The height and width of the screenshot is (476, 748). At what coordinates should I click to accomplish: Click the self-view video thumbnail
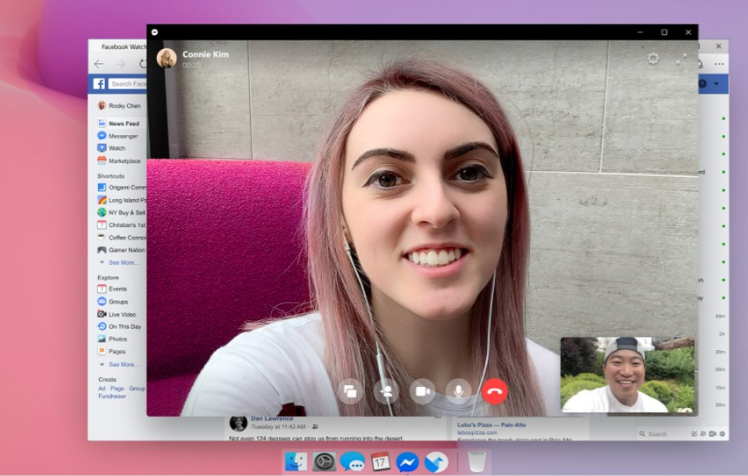point(628,374)
